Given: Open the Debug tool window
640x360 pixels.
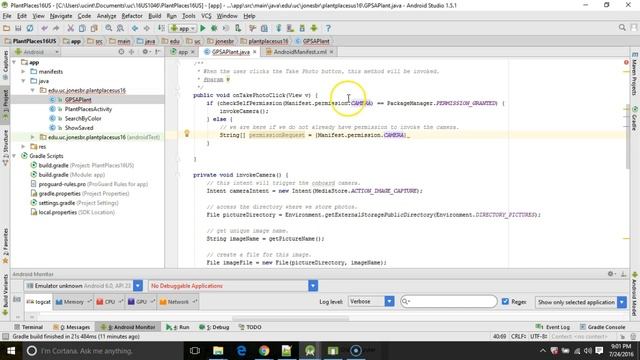Looking at the screenshot, I should click(x=214, y=327).
